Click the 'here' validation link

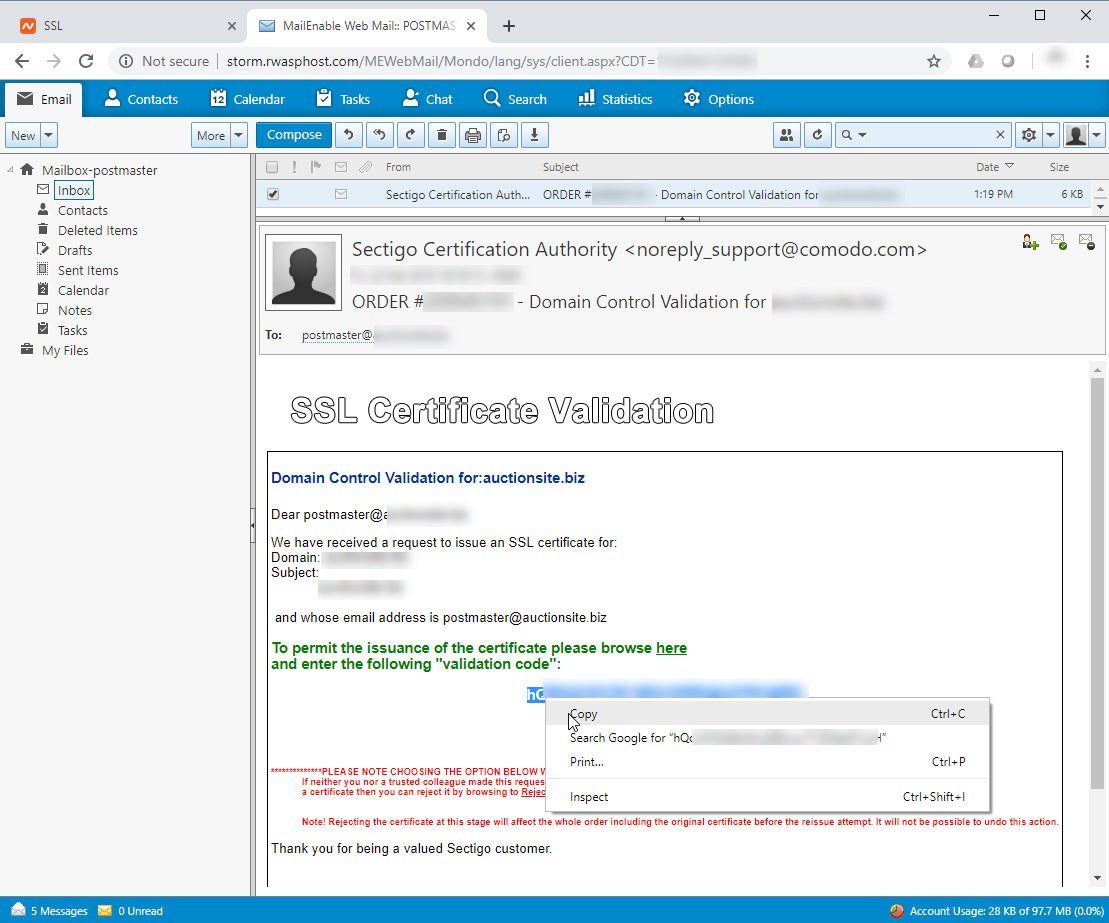[671, 648]
